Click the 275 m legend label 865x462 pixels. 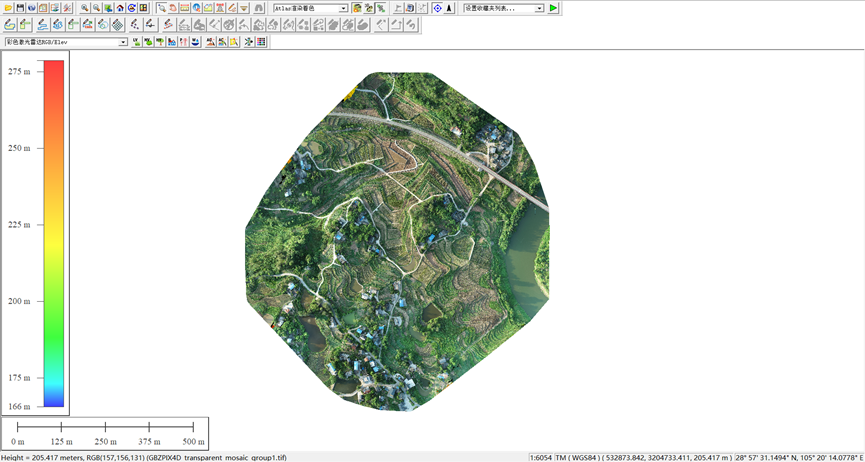tap(18, 72)
